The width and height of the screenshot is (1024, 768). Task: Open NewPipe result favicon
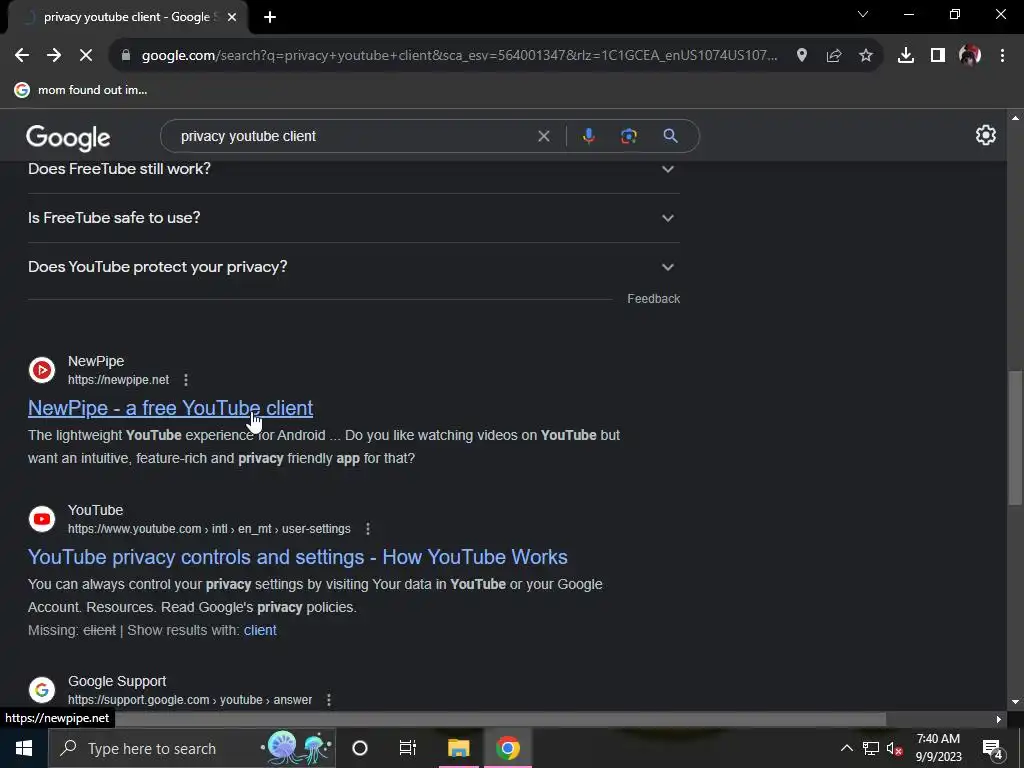click(x=42, y=370)
